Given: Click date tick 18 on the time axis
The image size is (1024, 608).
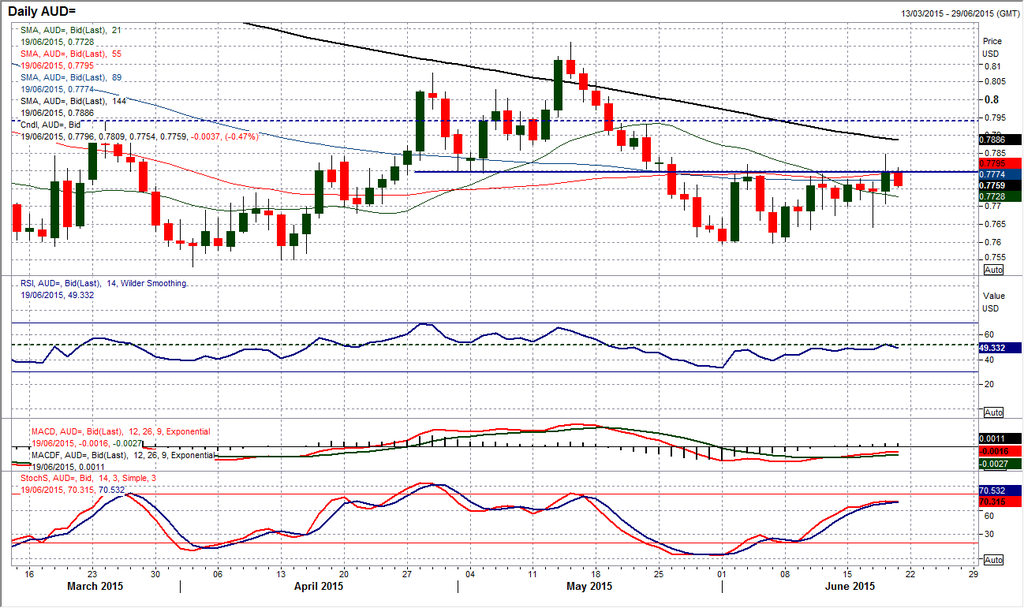Looking at the screenshot, I should [596, 574].
